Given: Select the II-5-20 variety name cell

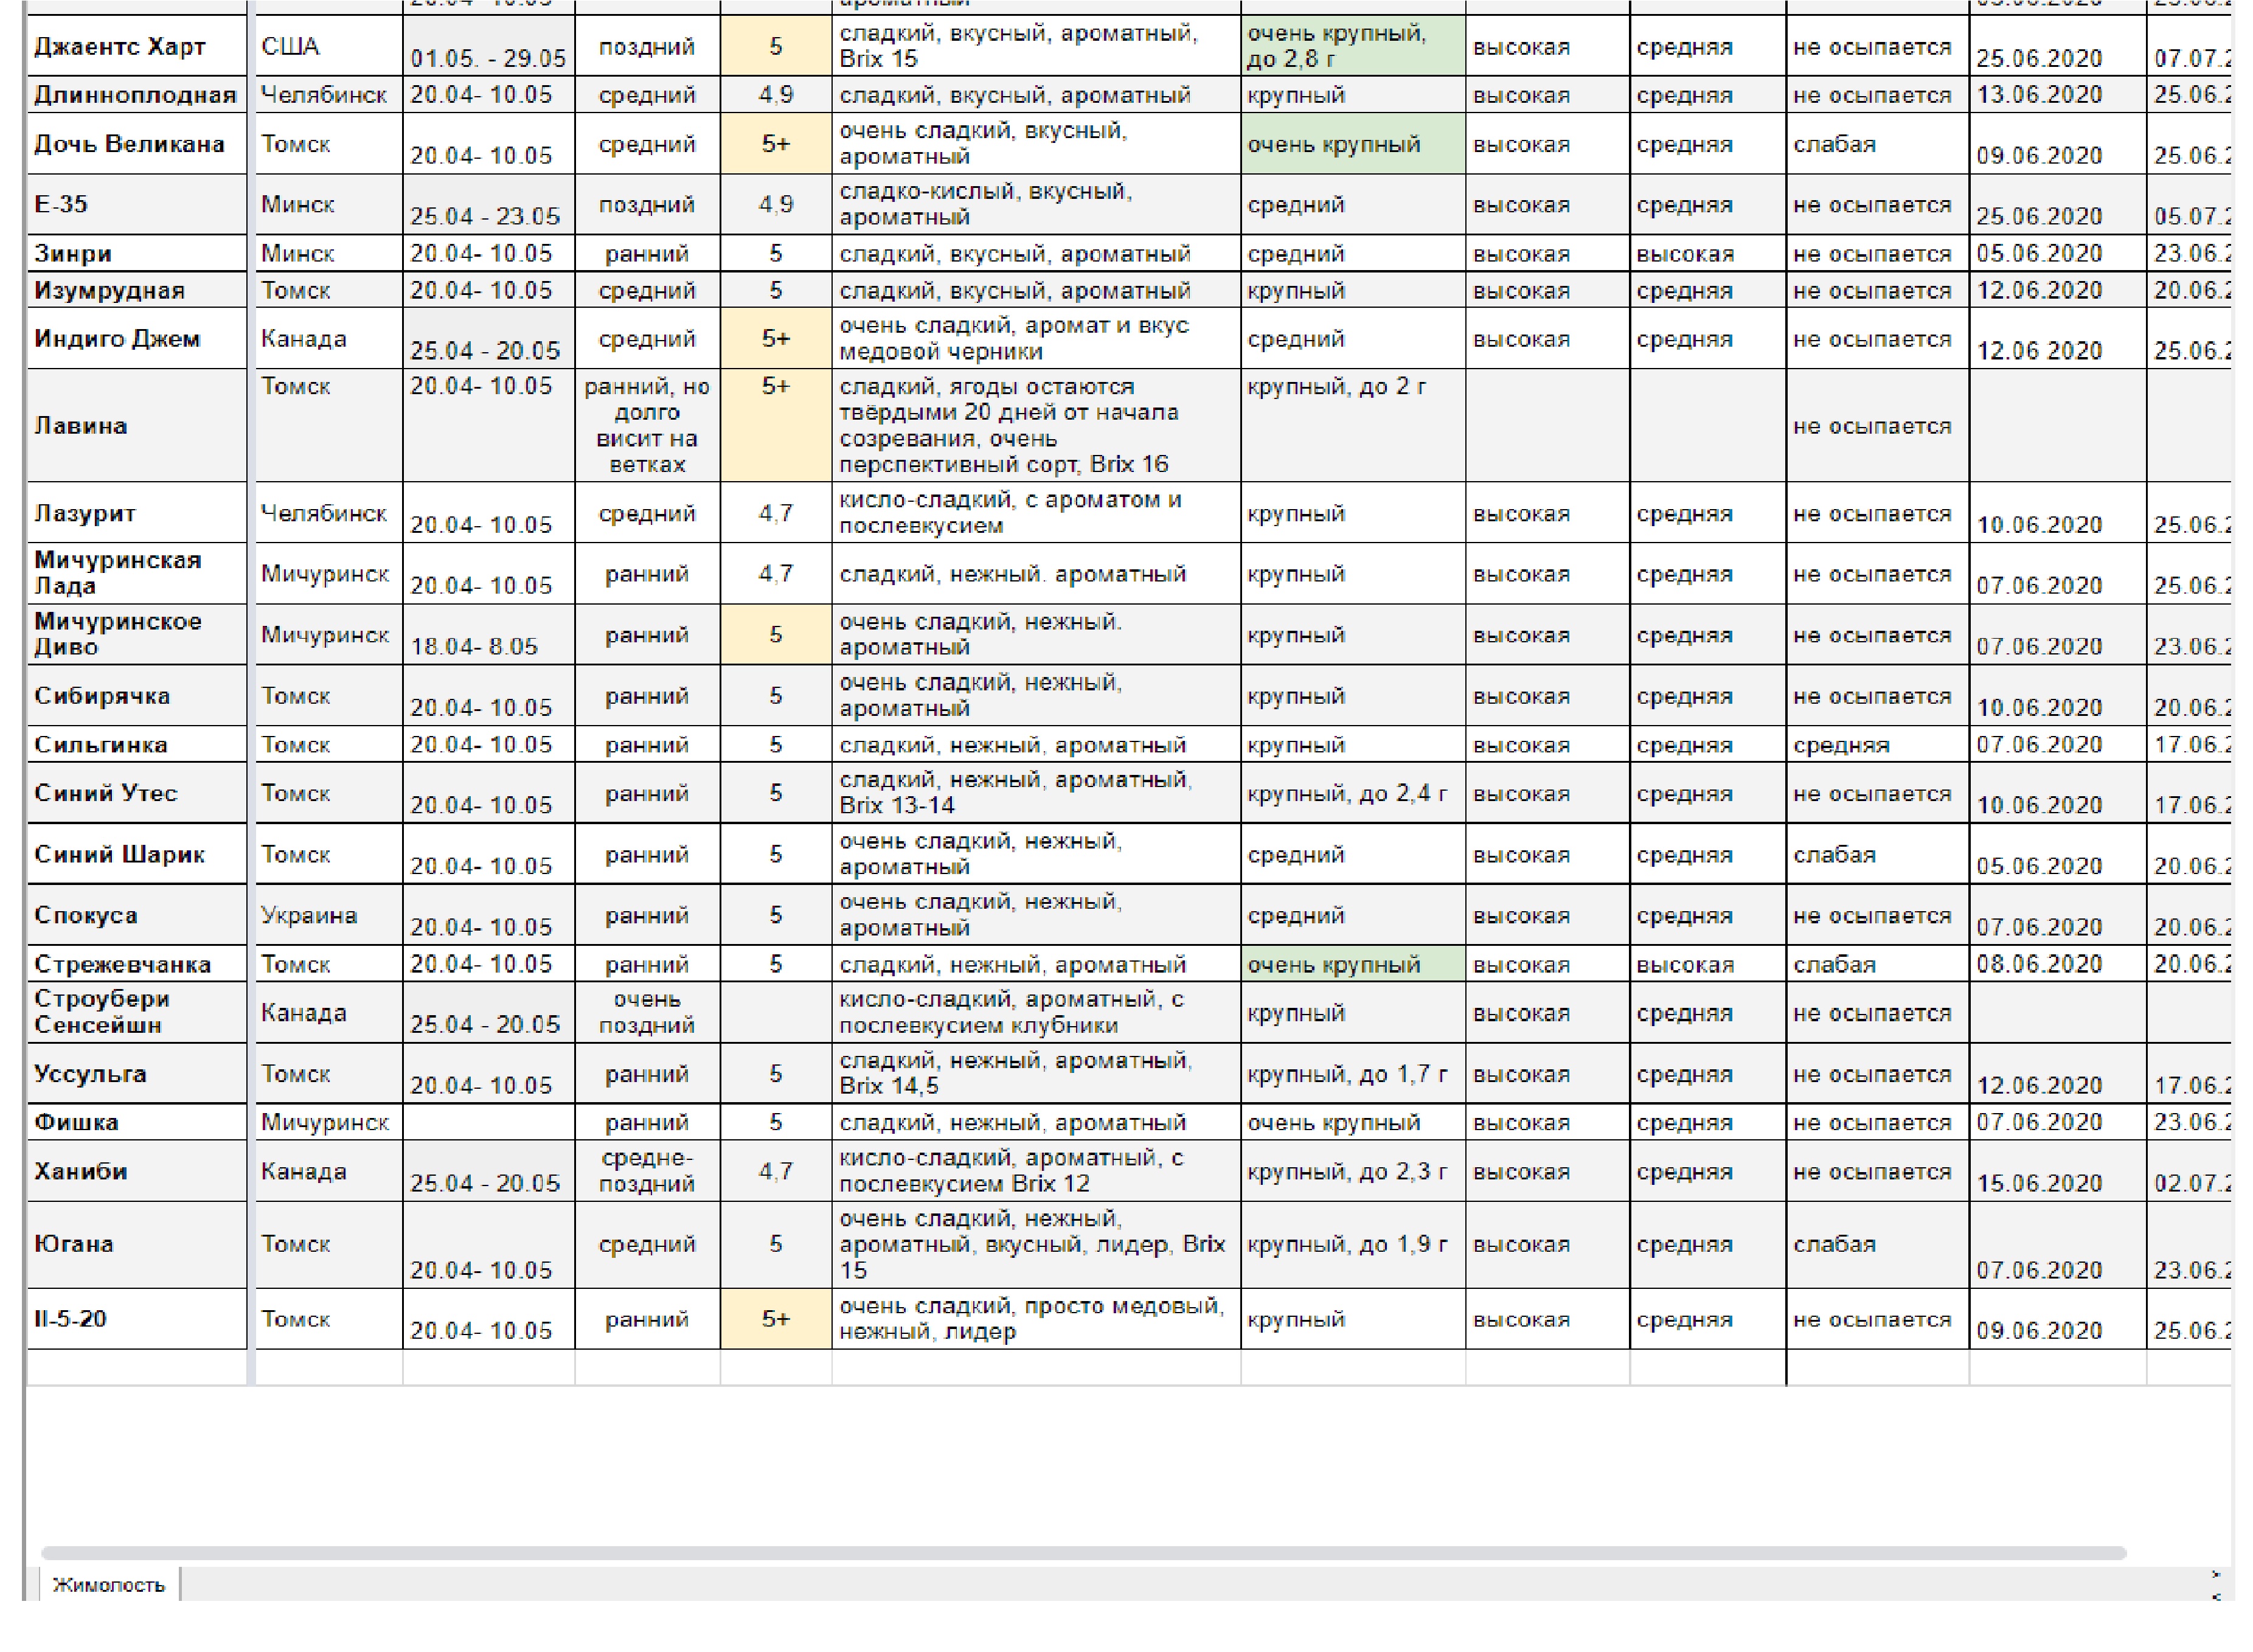Looking at the screenshot, I should [x=137, y=1318].
